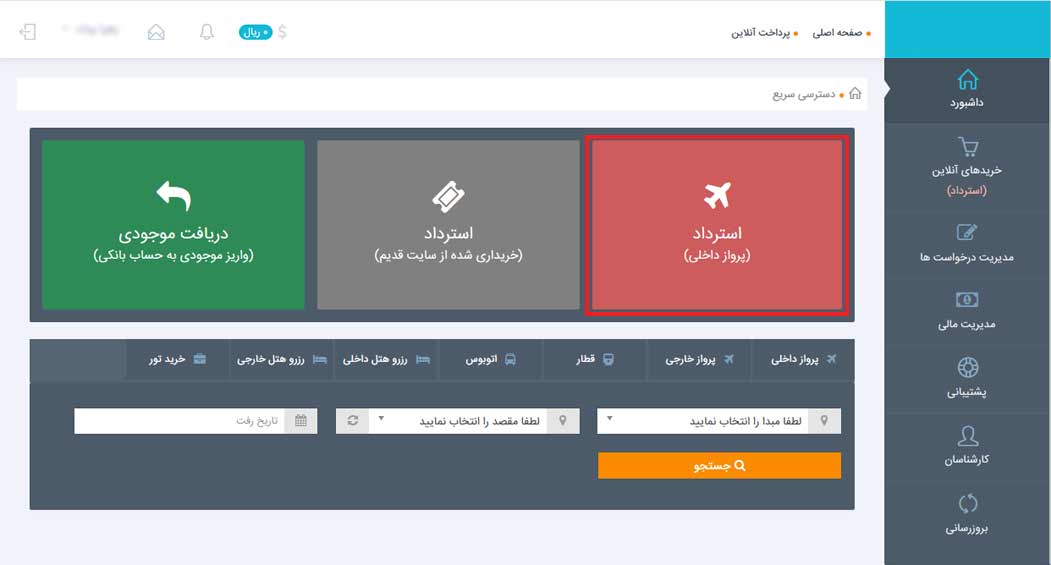Open the notifications bell icon
This screenshot has width=1051, height=565.
207,32
